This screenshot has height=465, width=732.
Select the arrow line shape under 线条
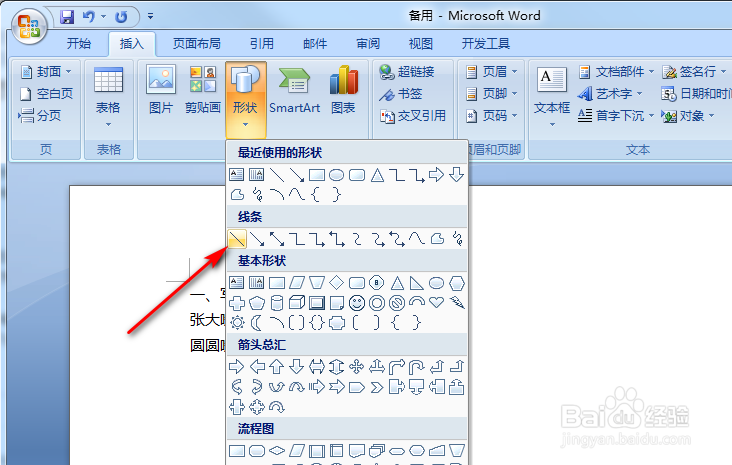point(257,239)
